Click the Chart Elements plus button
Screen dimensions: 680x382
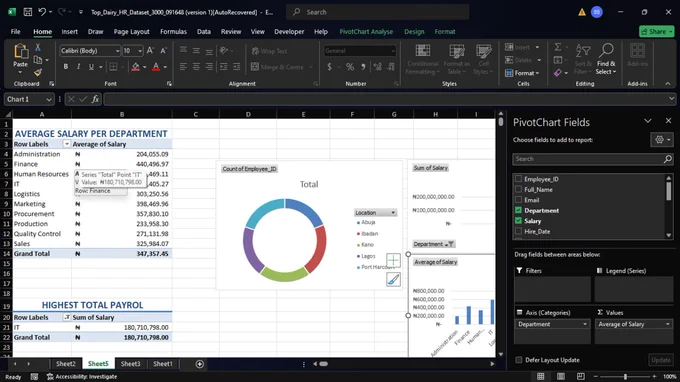point(393,260)
